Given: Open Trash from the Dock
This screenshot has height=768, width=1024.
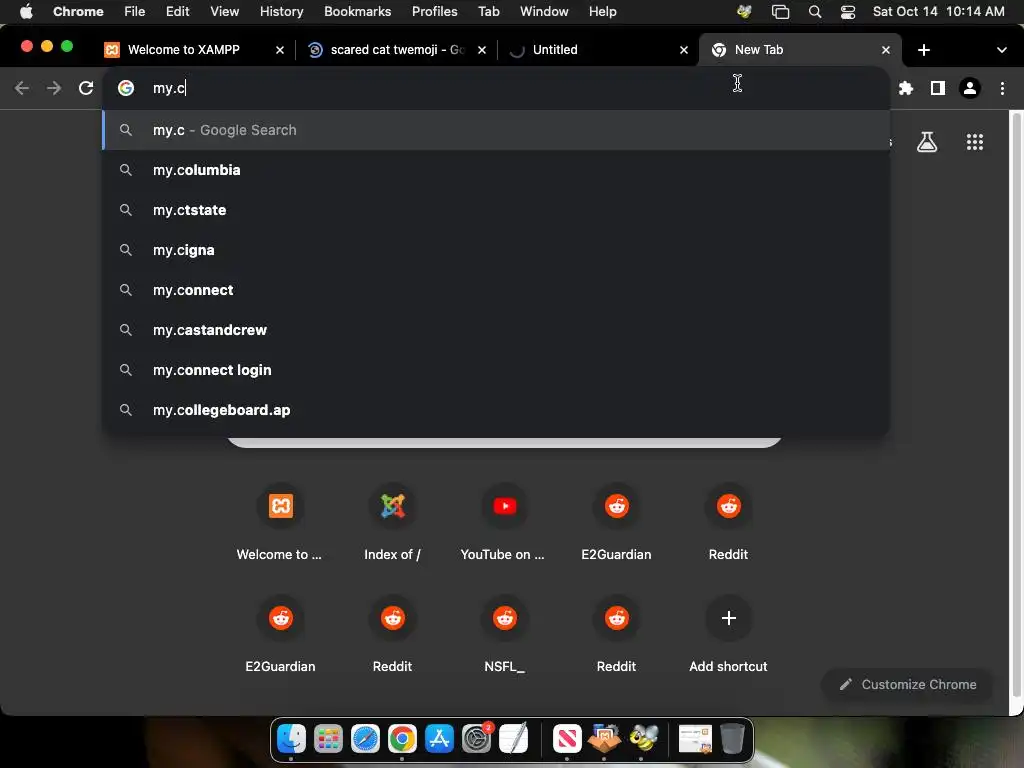Looking at the screenshot, I should [732, 739].
